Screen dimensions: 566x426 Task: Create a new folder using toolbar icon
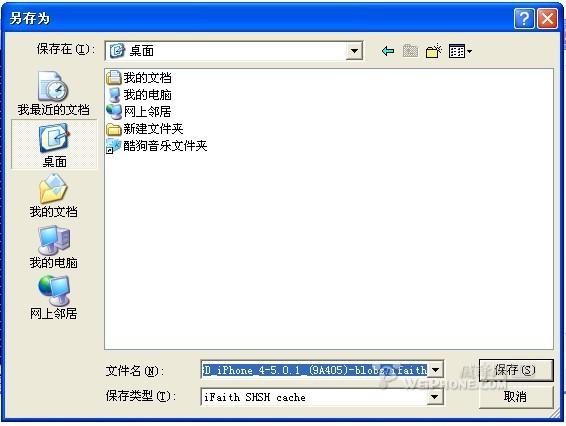coord(434,51)
